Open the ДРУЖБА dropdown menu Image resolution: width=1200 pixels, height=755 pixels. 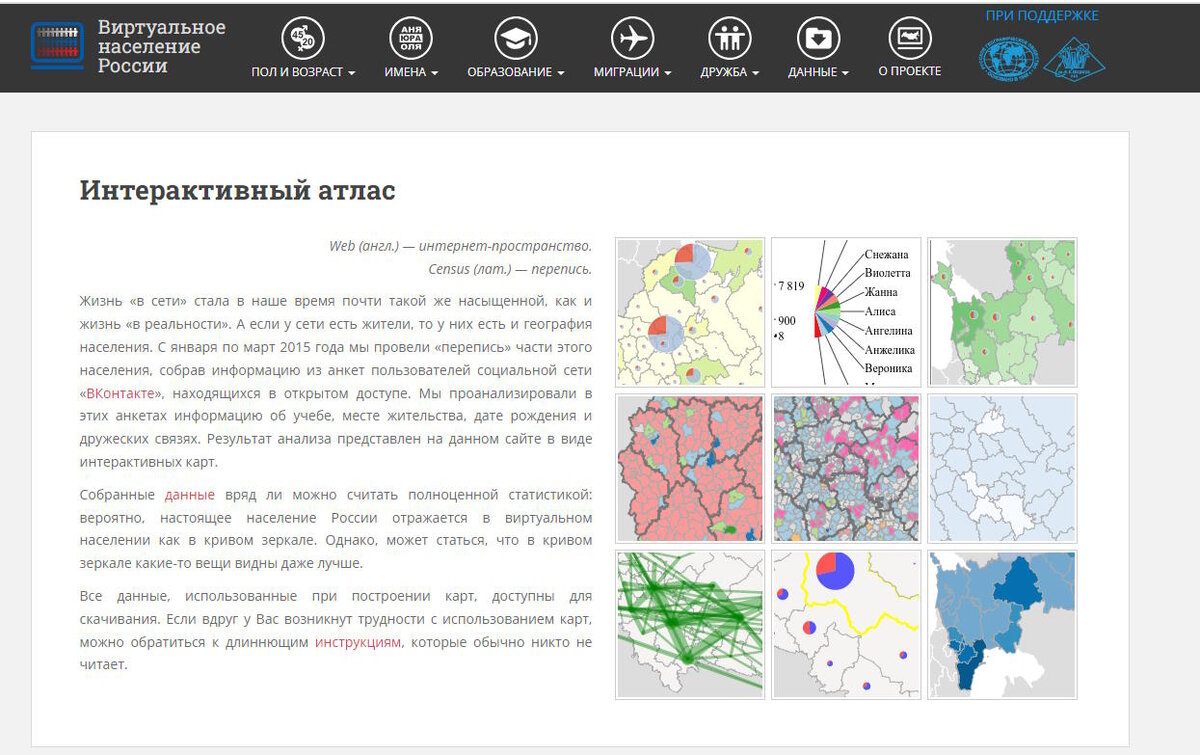(x=730, y=72)
